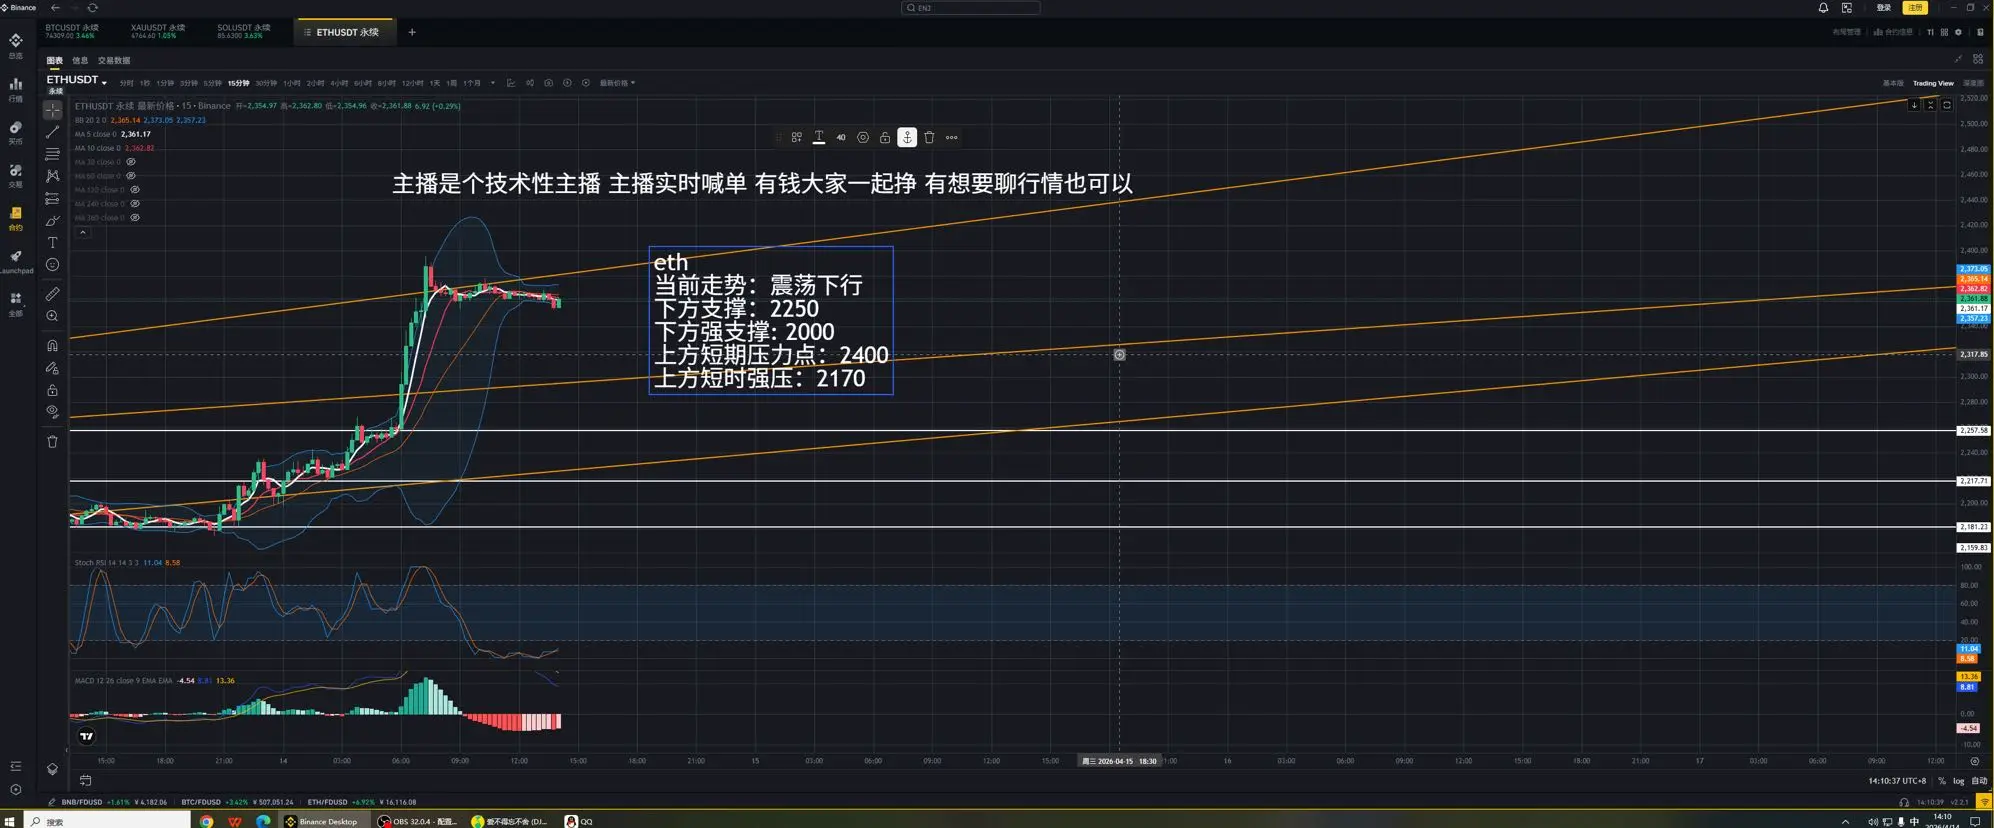The image size is (1994, 828).
Task: Show the MA 240 indicator
Action: [135, 204]
